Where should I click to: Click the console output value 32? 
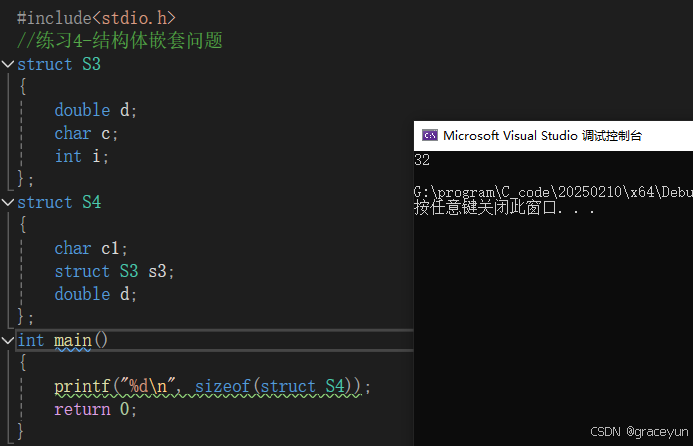pyautogui.click(x=422, y=160)
